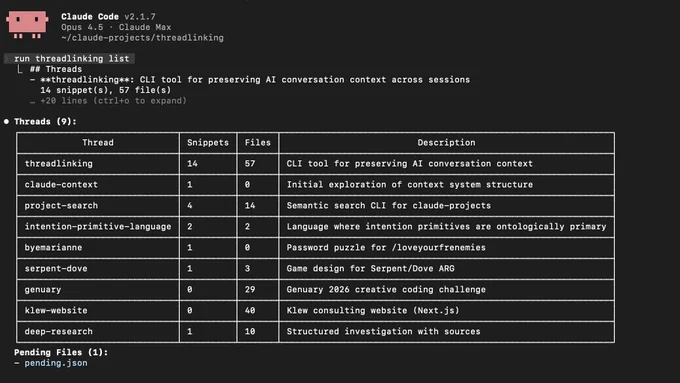
Task: Expand the +20 lines collapsed output
Action: [x=113, y=101]
